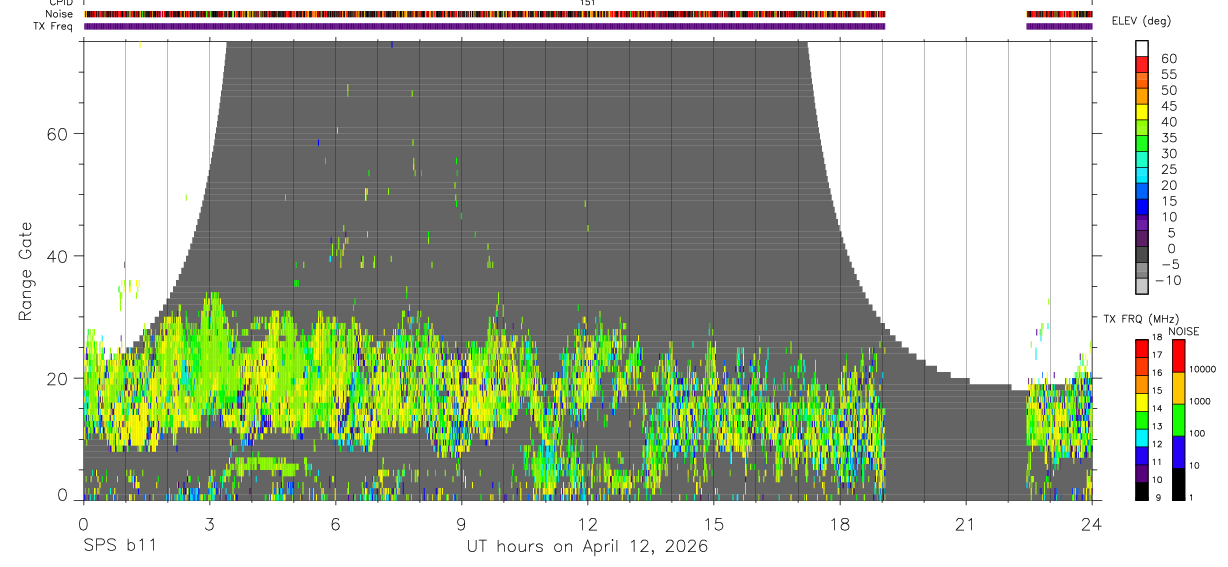
Task: Click the 6 tick on UT hours axis
Action: pos(335,523)
